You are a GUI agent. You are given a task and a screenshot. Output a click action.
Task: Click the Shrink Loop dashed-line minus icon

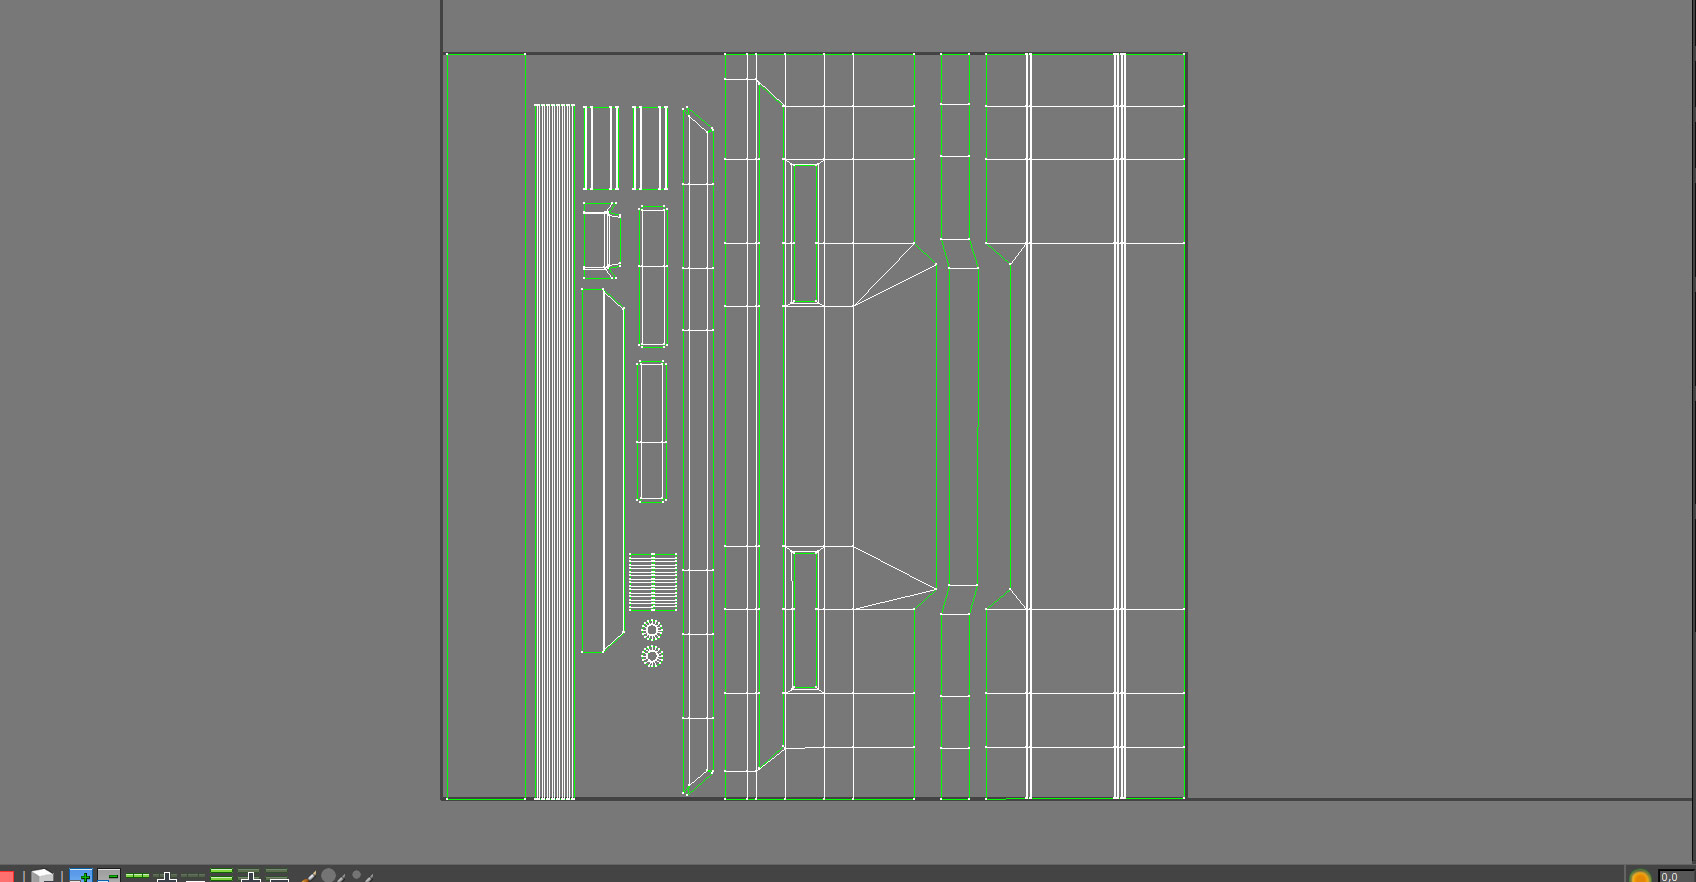click(x=194, y=876)
